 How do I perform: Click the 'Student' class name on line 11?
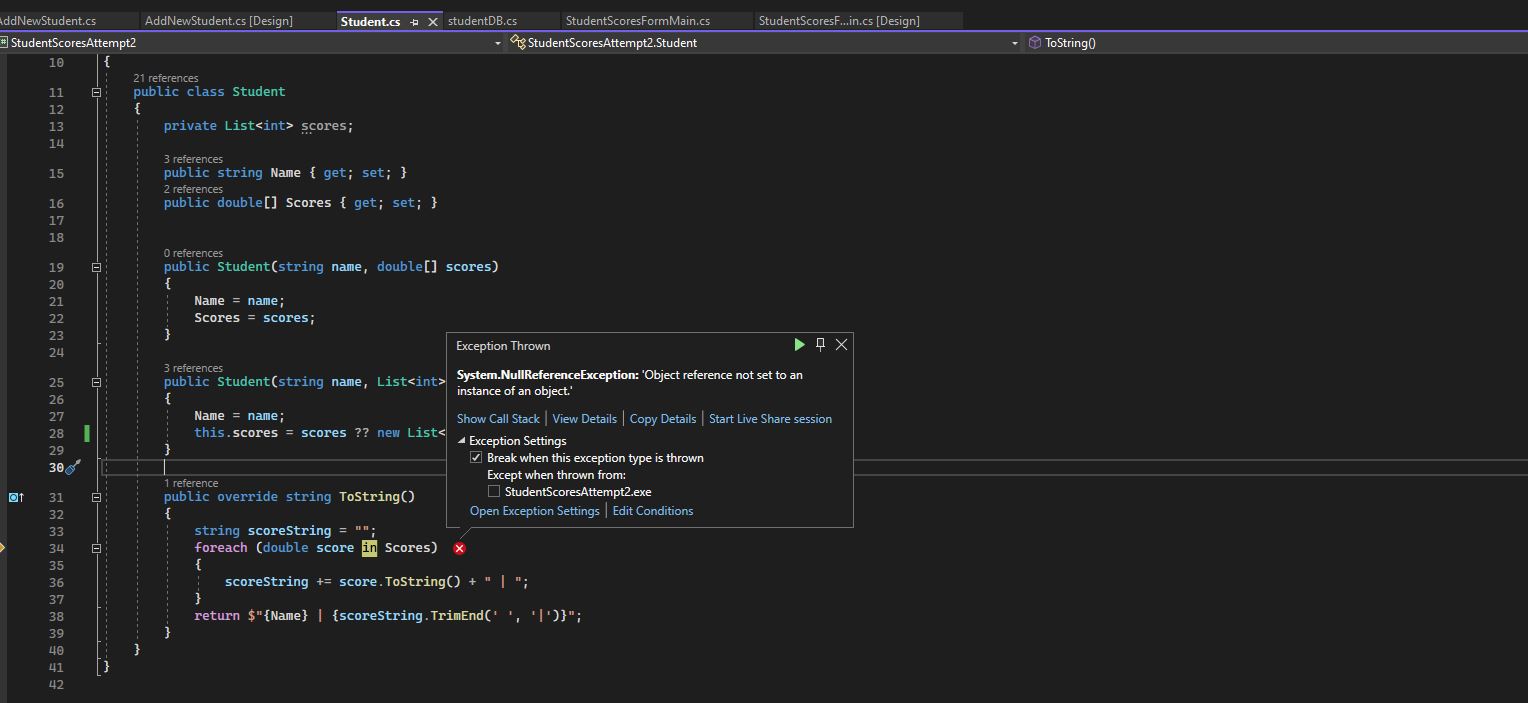(x=259, y=92)
